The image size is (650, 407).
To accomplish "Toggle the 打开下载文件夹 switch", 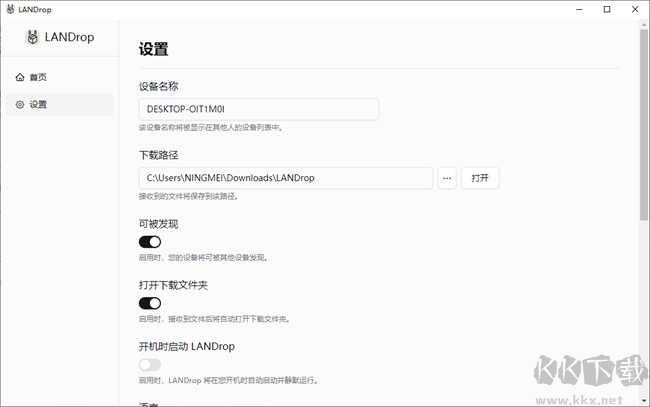I will coord(150,303).
